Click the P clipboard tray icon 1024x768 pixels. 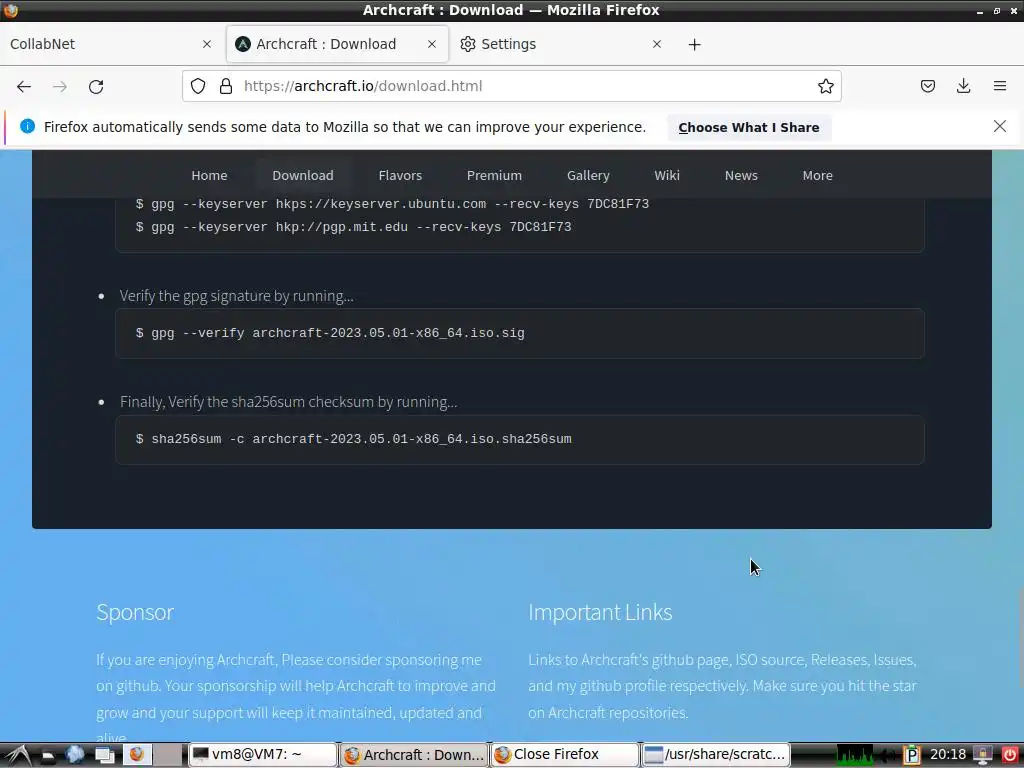(912, 755)
